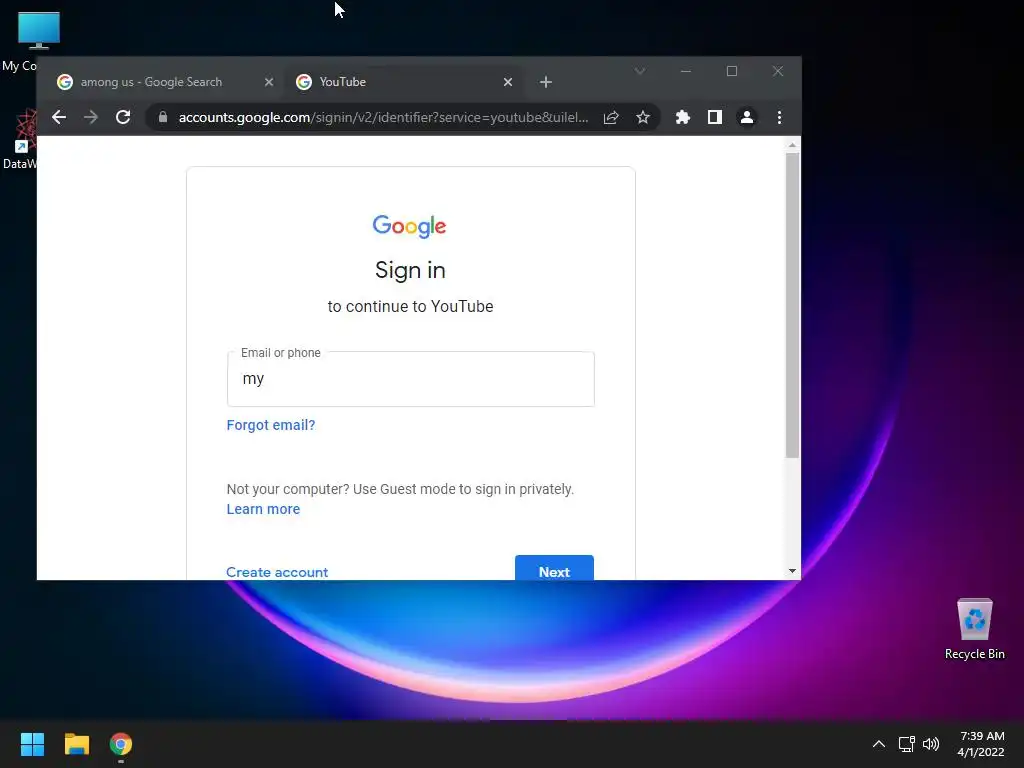Share this page using the share icon
The height and width of the screenshot is (768, 1024).
(611, 118)
